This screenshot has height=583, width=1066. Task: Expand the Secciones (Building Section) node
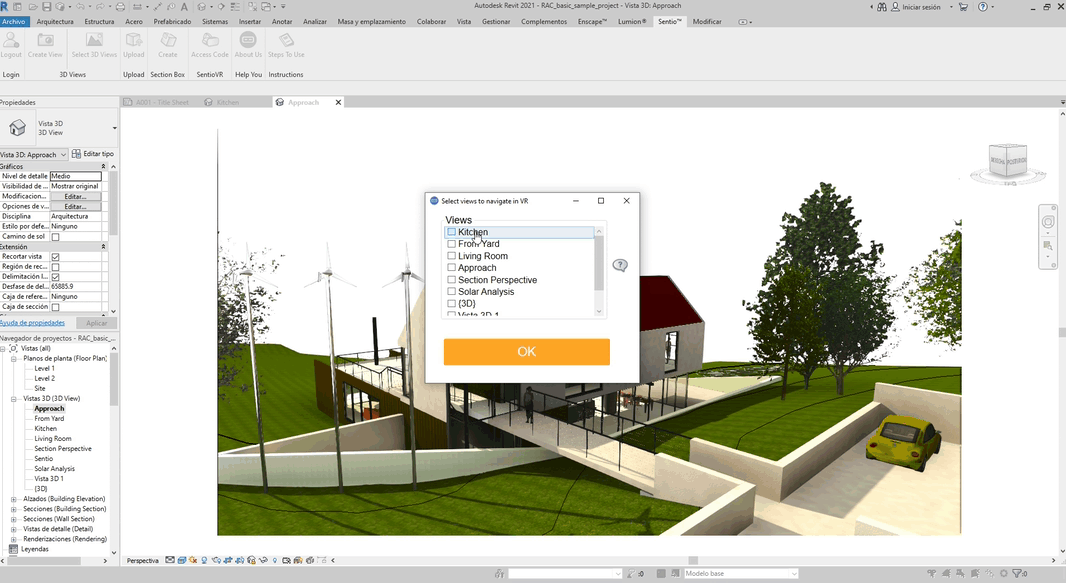pos(14,509)
